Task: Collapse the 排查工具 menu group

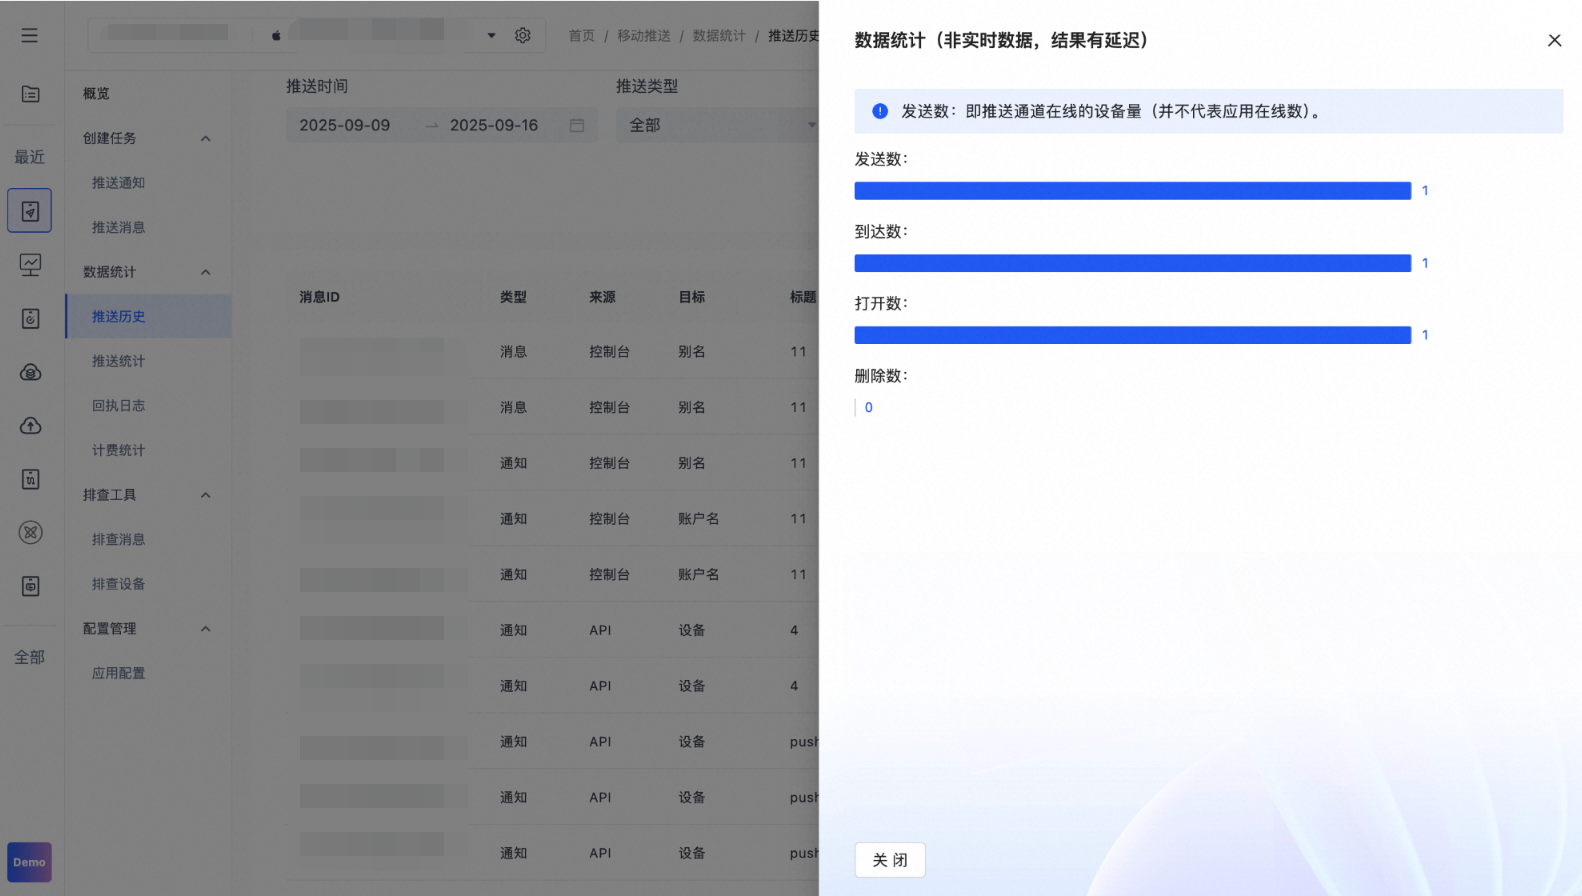Action: tap(206, 495)
